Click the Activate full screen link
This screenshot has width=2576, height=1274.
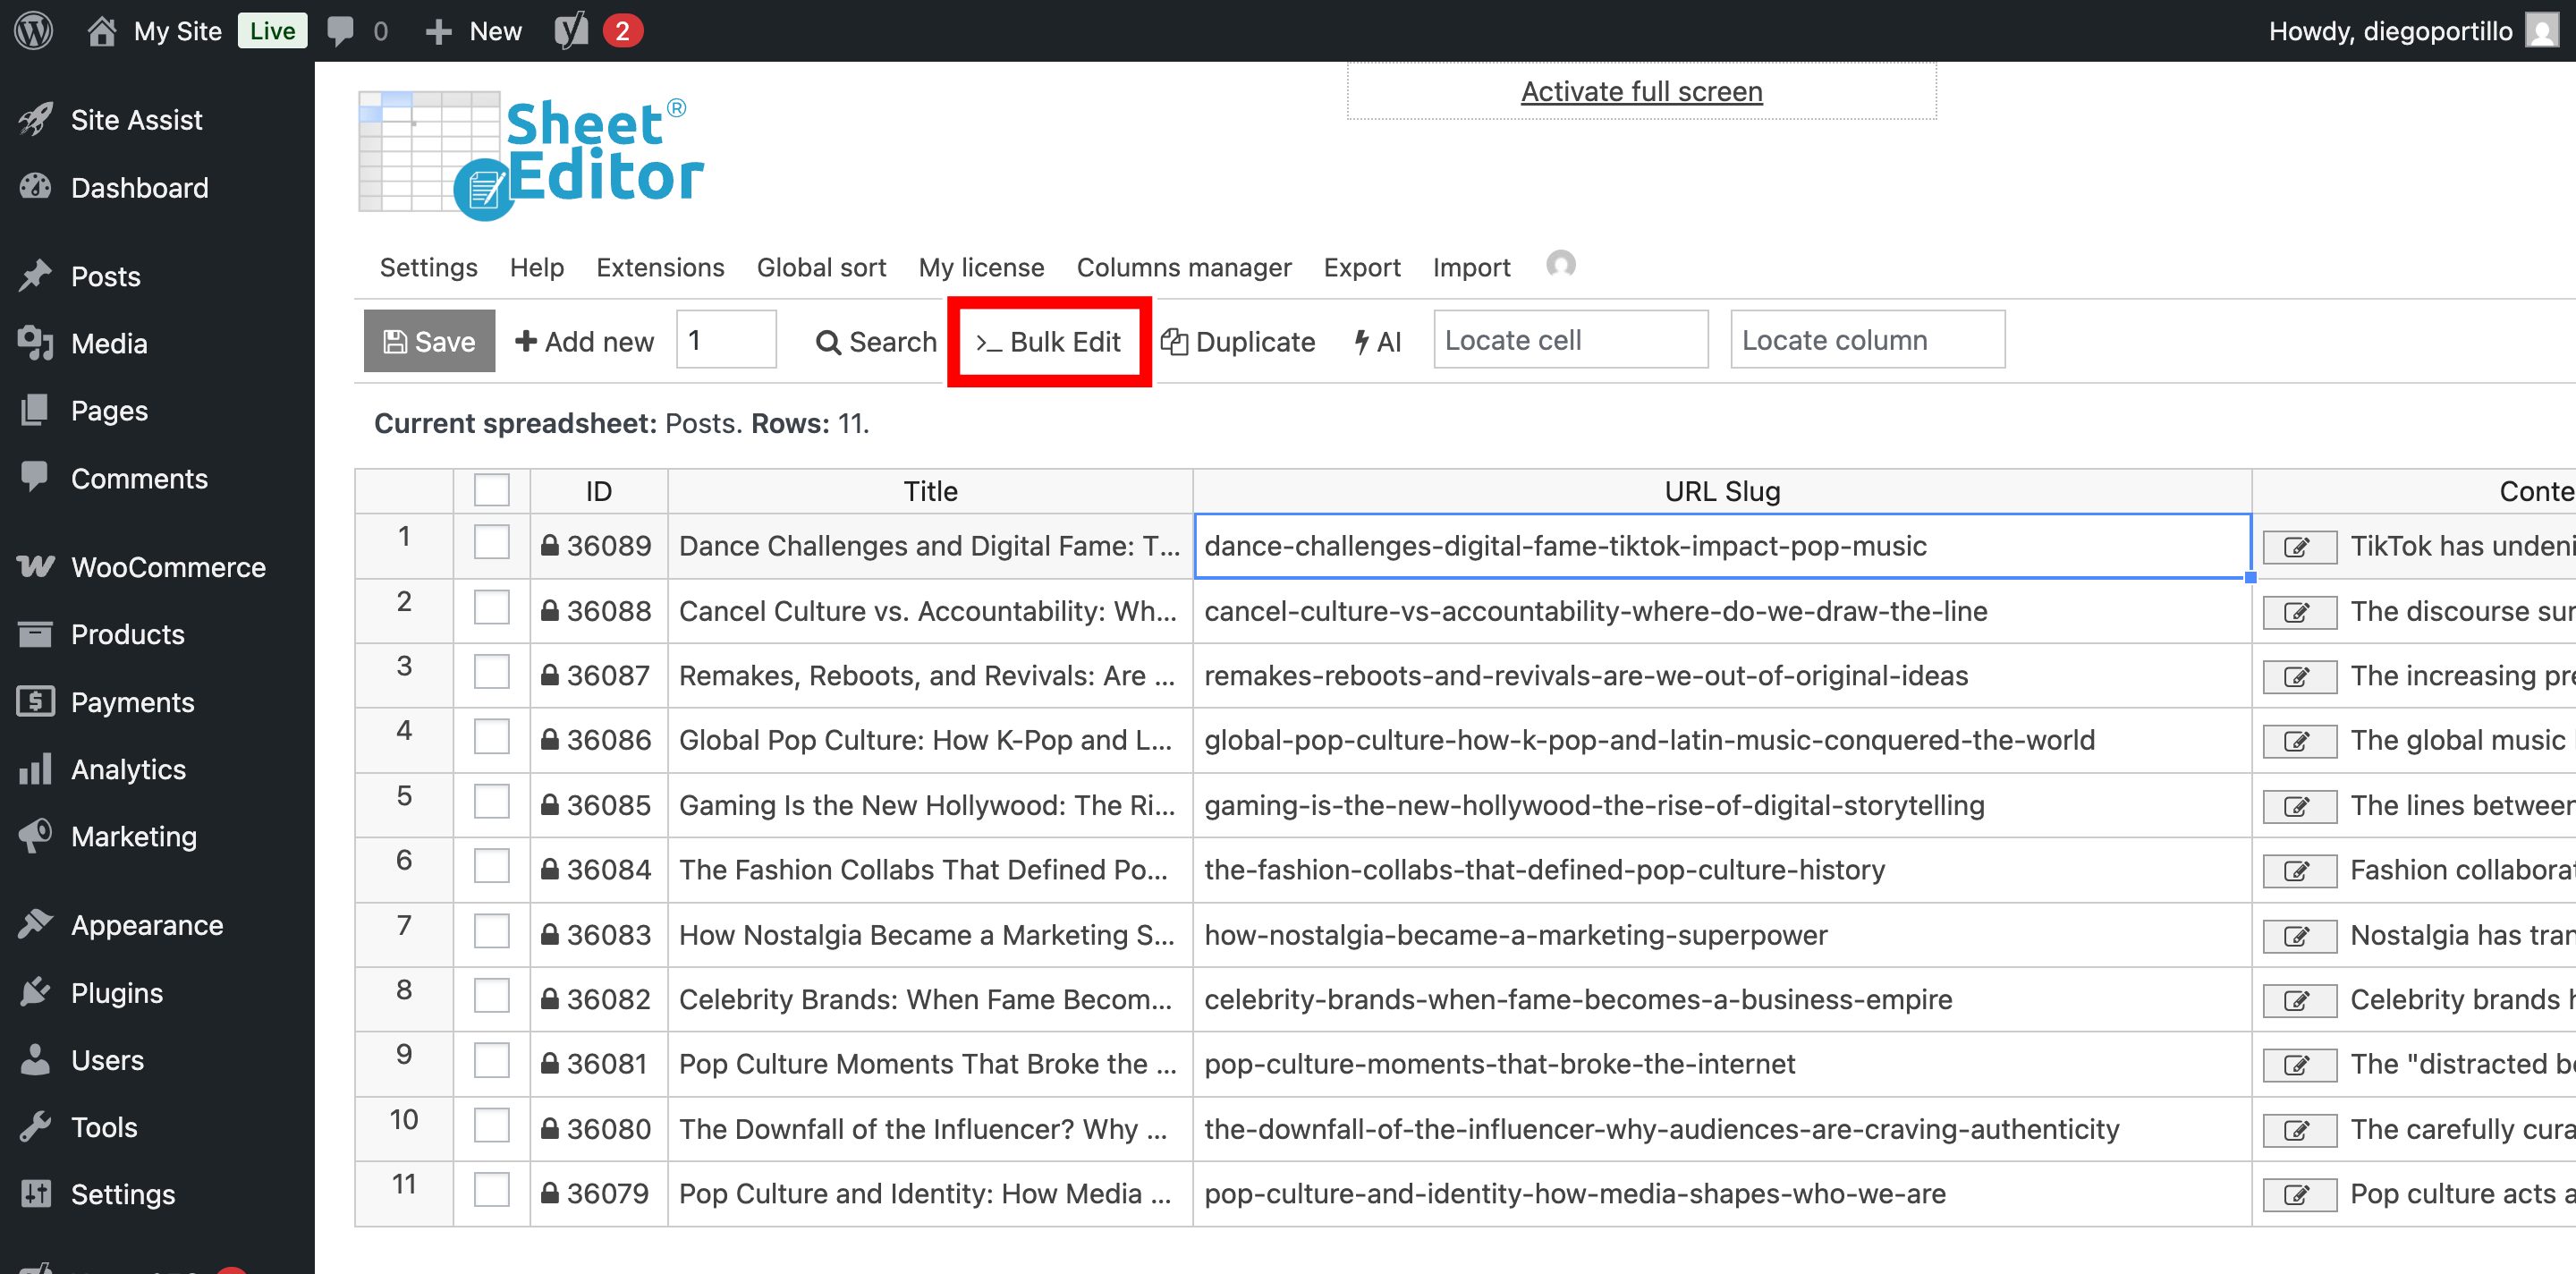tap(1641, 90)
